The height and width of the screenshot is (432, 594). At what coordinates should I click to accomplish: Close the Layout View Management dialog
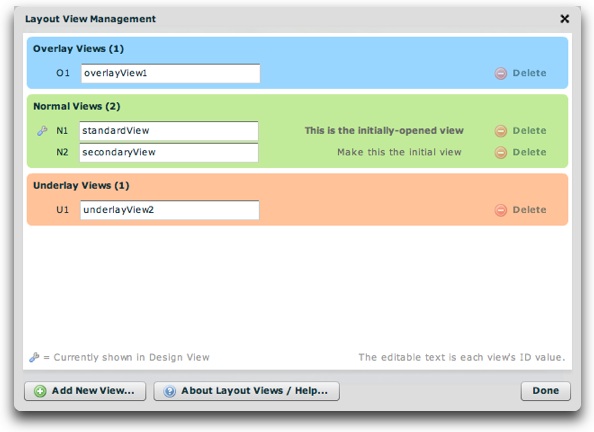564,19
